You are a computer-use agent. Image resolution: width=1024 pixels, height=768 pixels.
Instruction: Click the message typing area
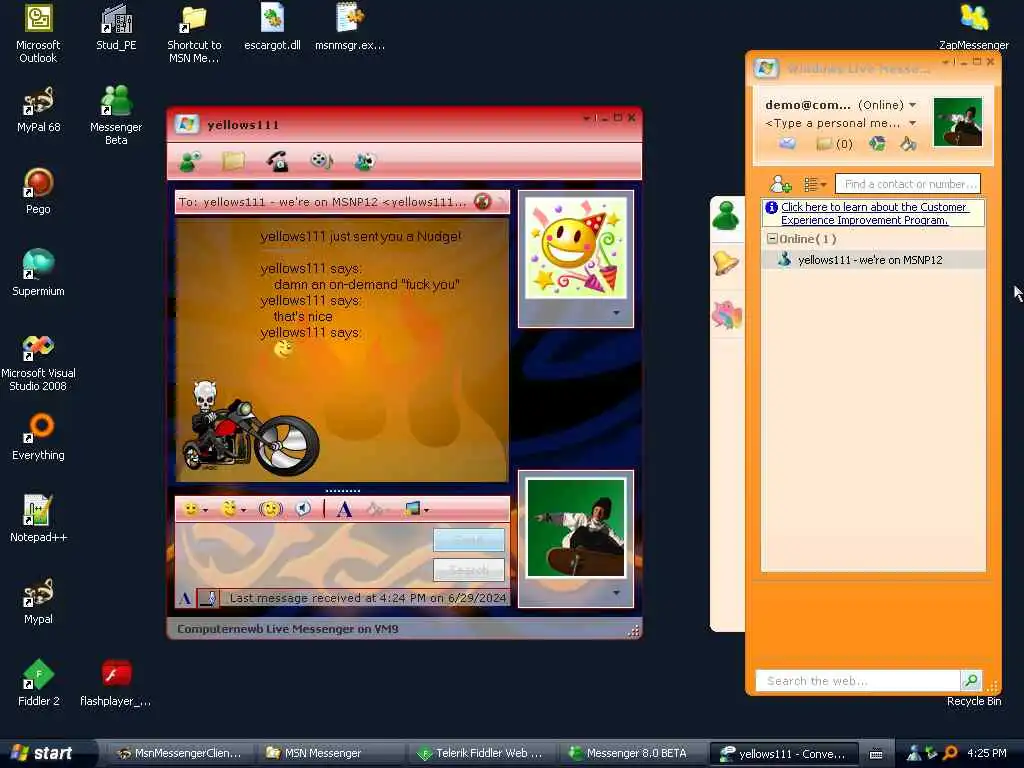tap(304, 555)
